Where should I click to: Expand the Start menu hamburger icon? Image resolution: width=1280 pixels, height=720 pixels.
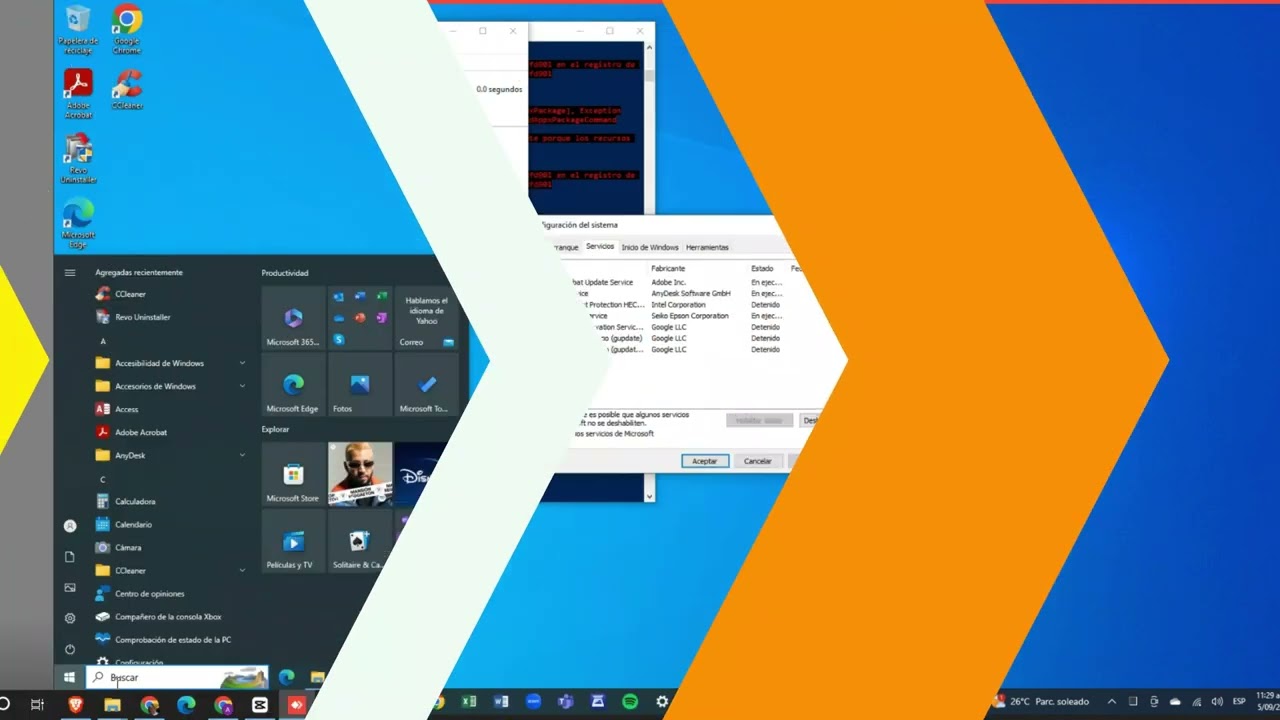pos(70,272)
